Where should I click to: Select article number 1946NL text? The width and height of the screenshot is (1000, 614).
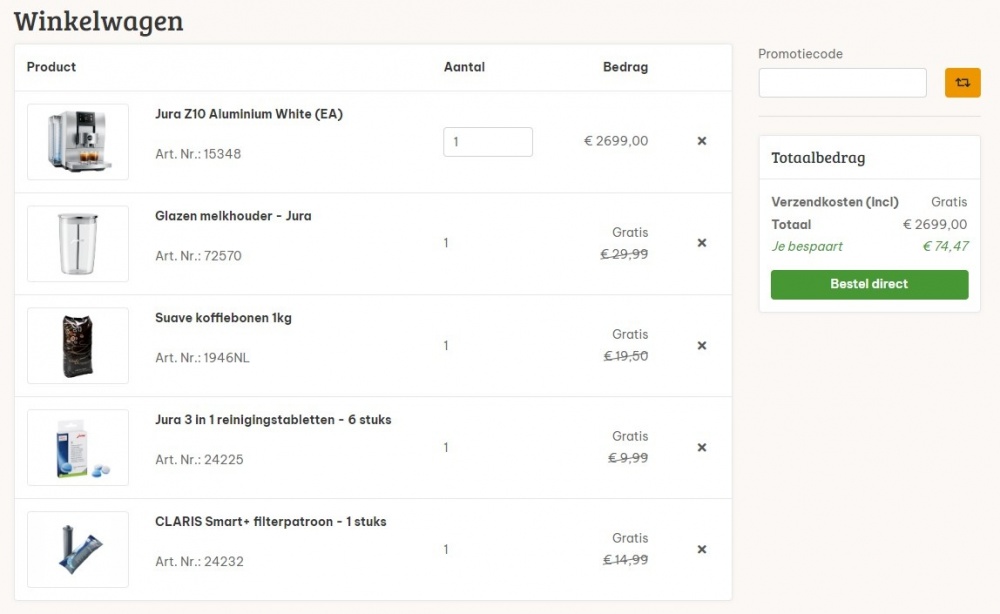[202, 358]
